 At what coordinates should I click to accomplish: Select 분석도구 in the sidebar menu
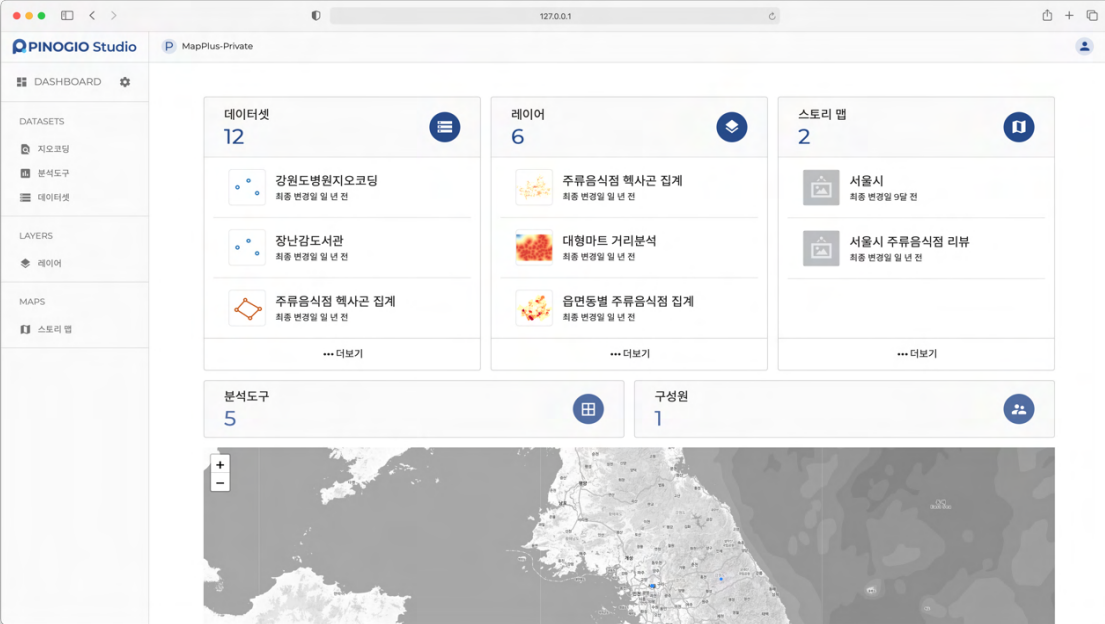tap(53, 173)
